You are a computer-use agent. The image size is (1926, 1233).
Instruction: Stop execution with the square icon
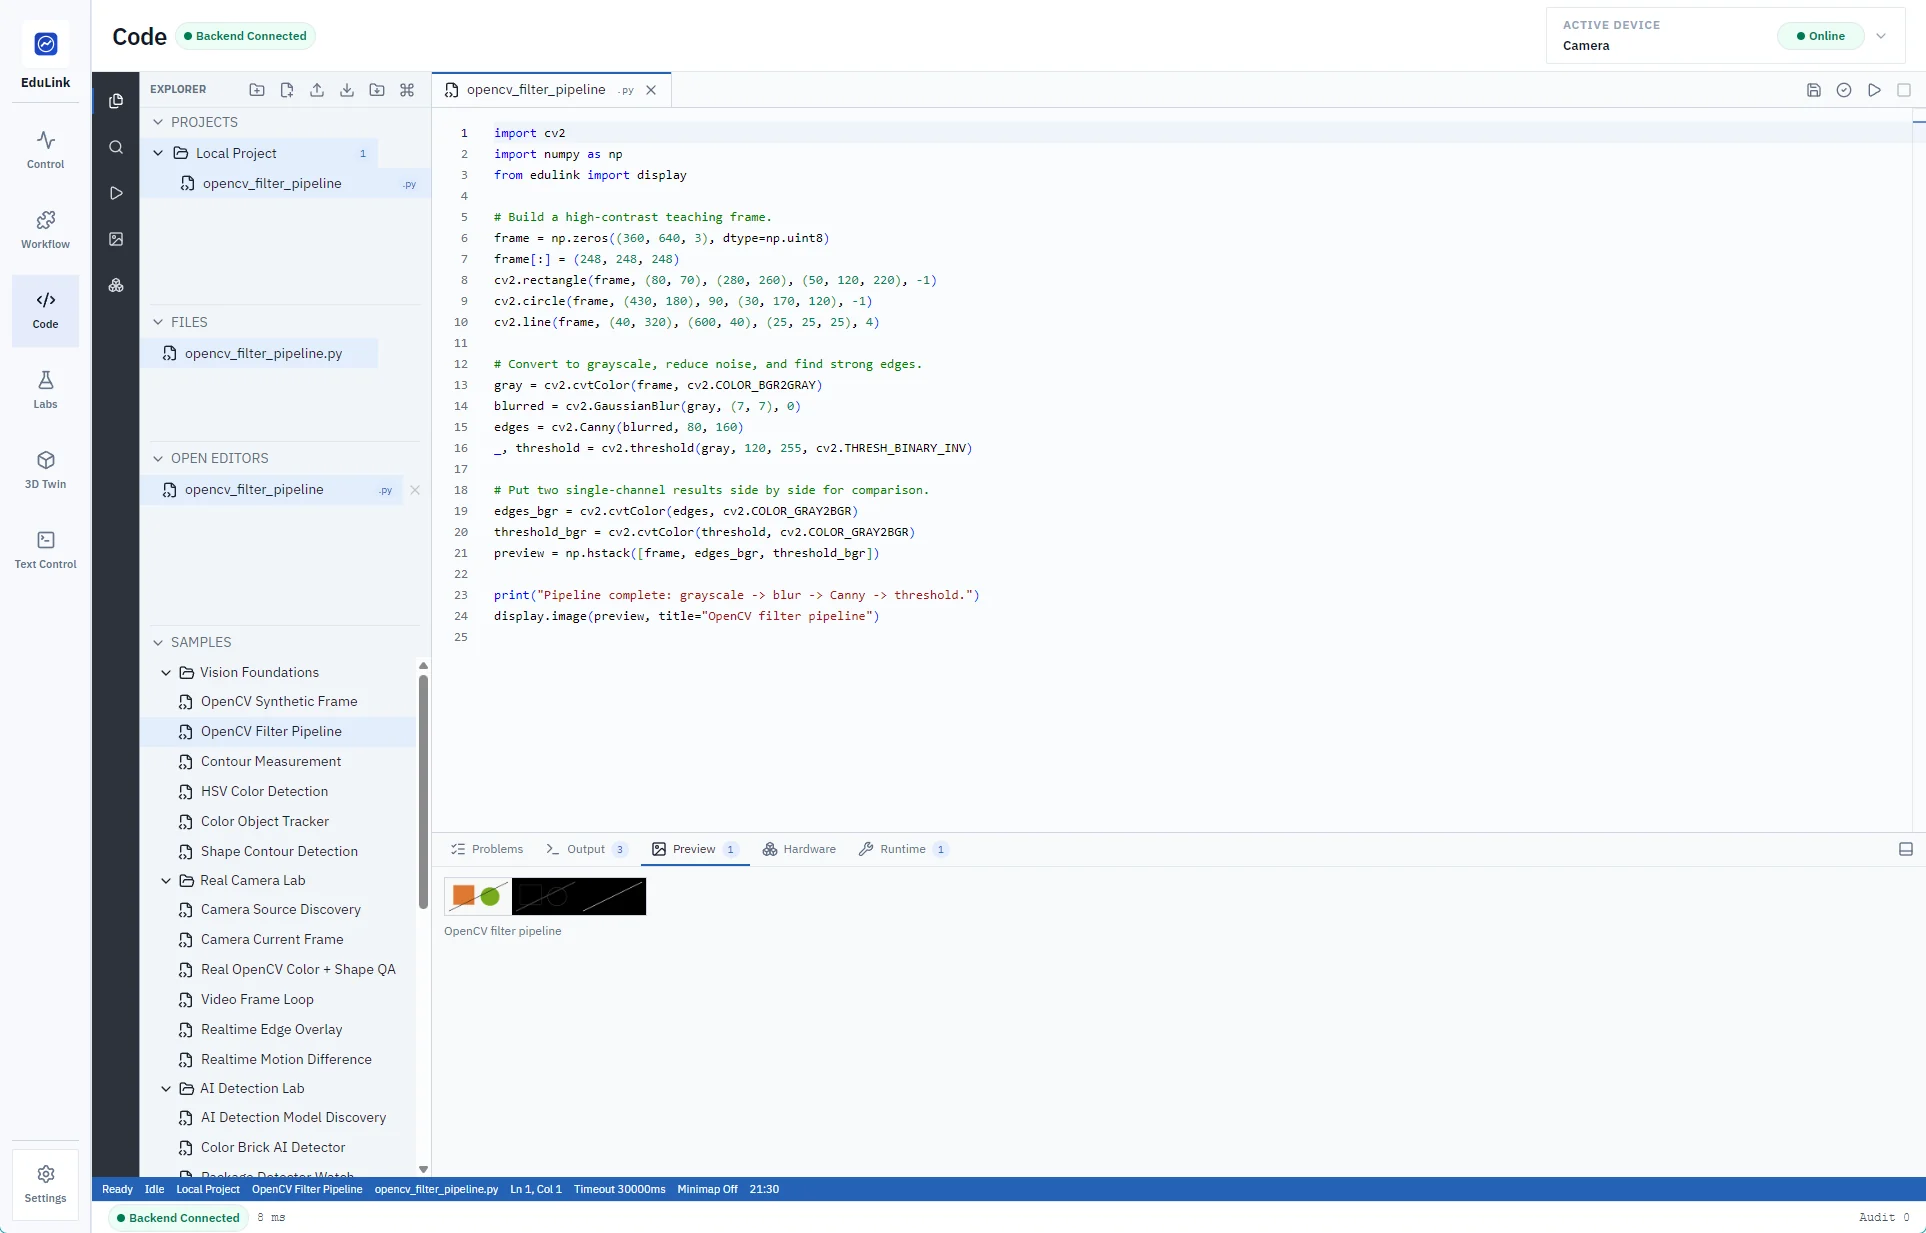pos(1904,90)
